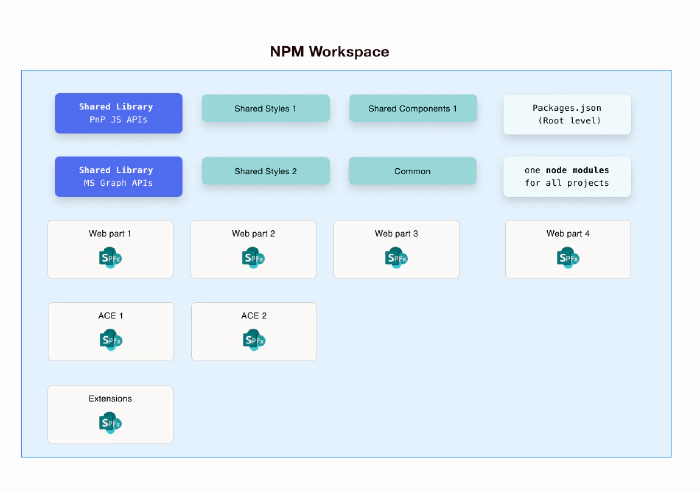Click the SPFx icon in Web part 4
The image size is (700, 491).
pyautogui.click(x=568, y=257)
